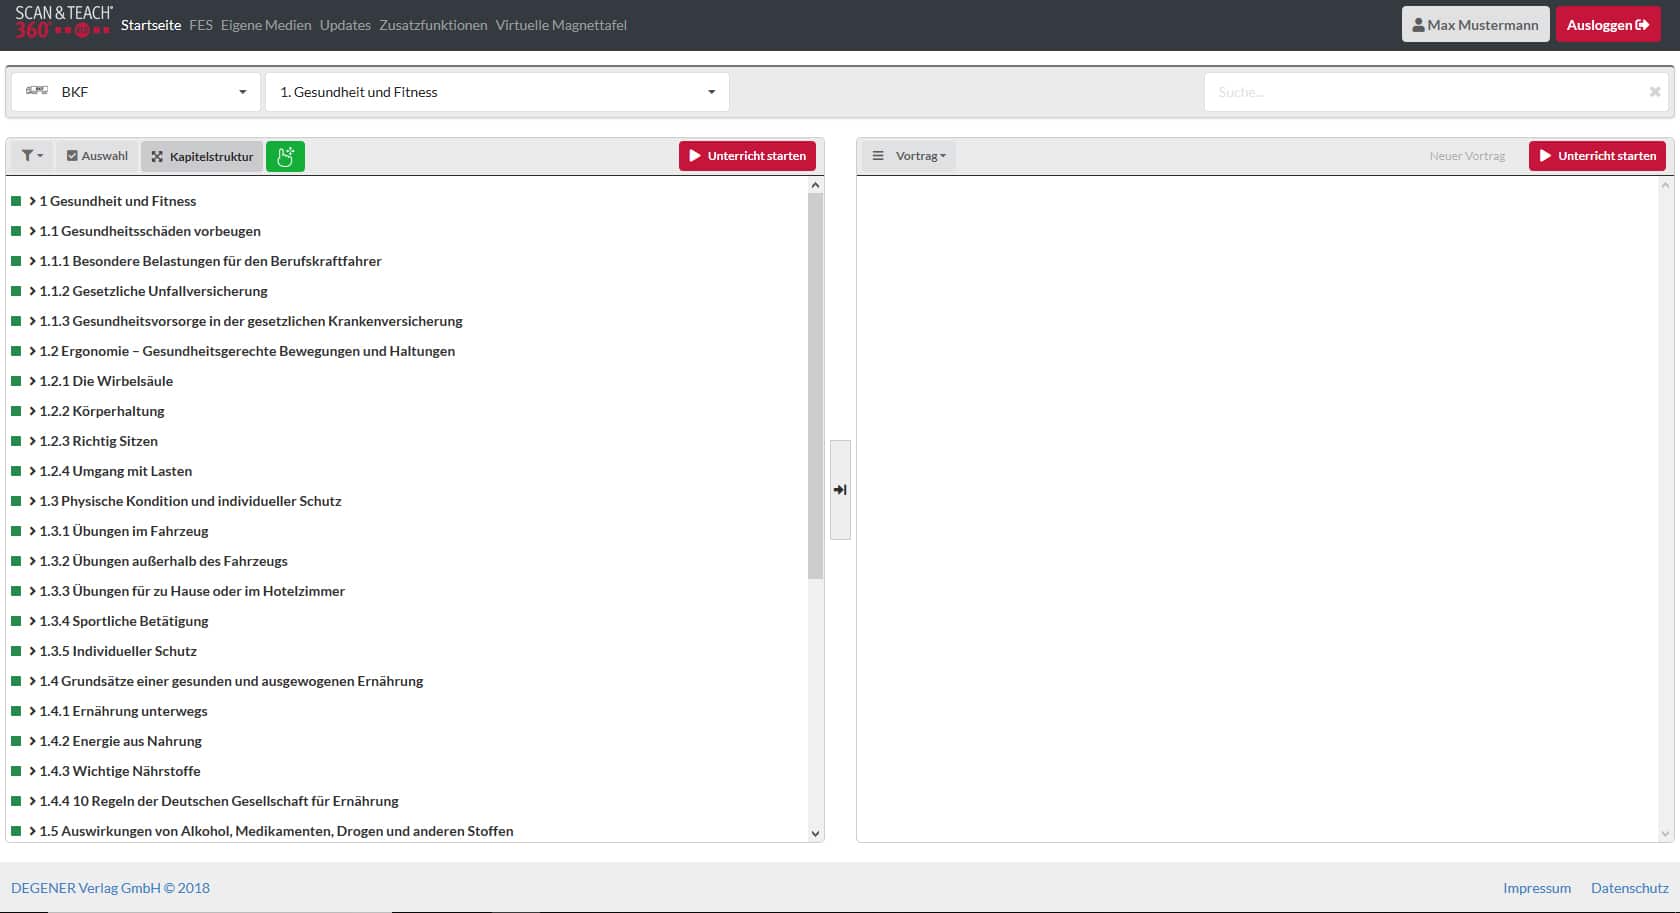Viewport: 1680px width, 913px height.
Task: Click green square beside 1.4.1 Ernährung unterwegs
Action: tap(16, 711)
